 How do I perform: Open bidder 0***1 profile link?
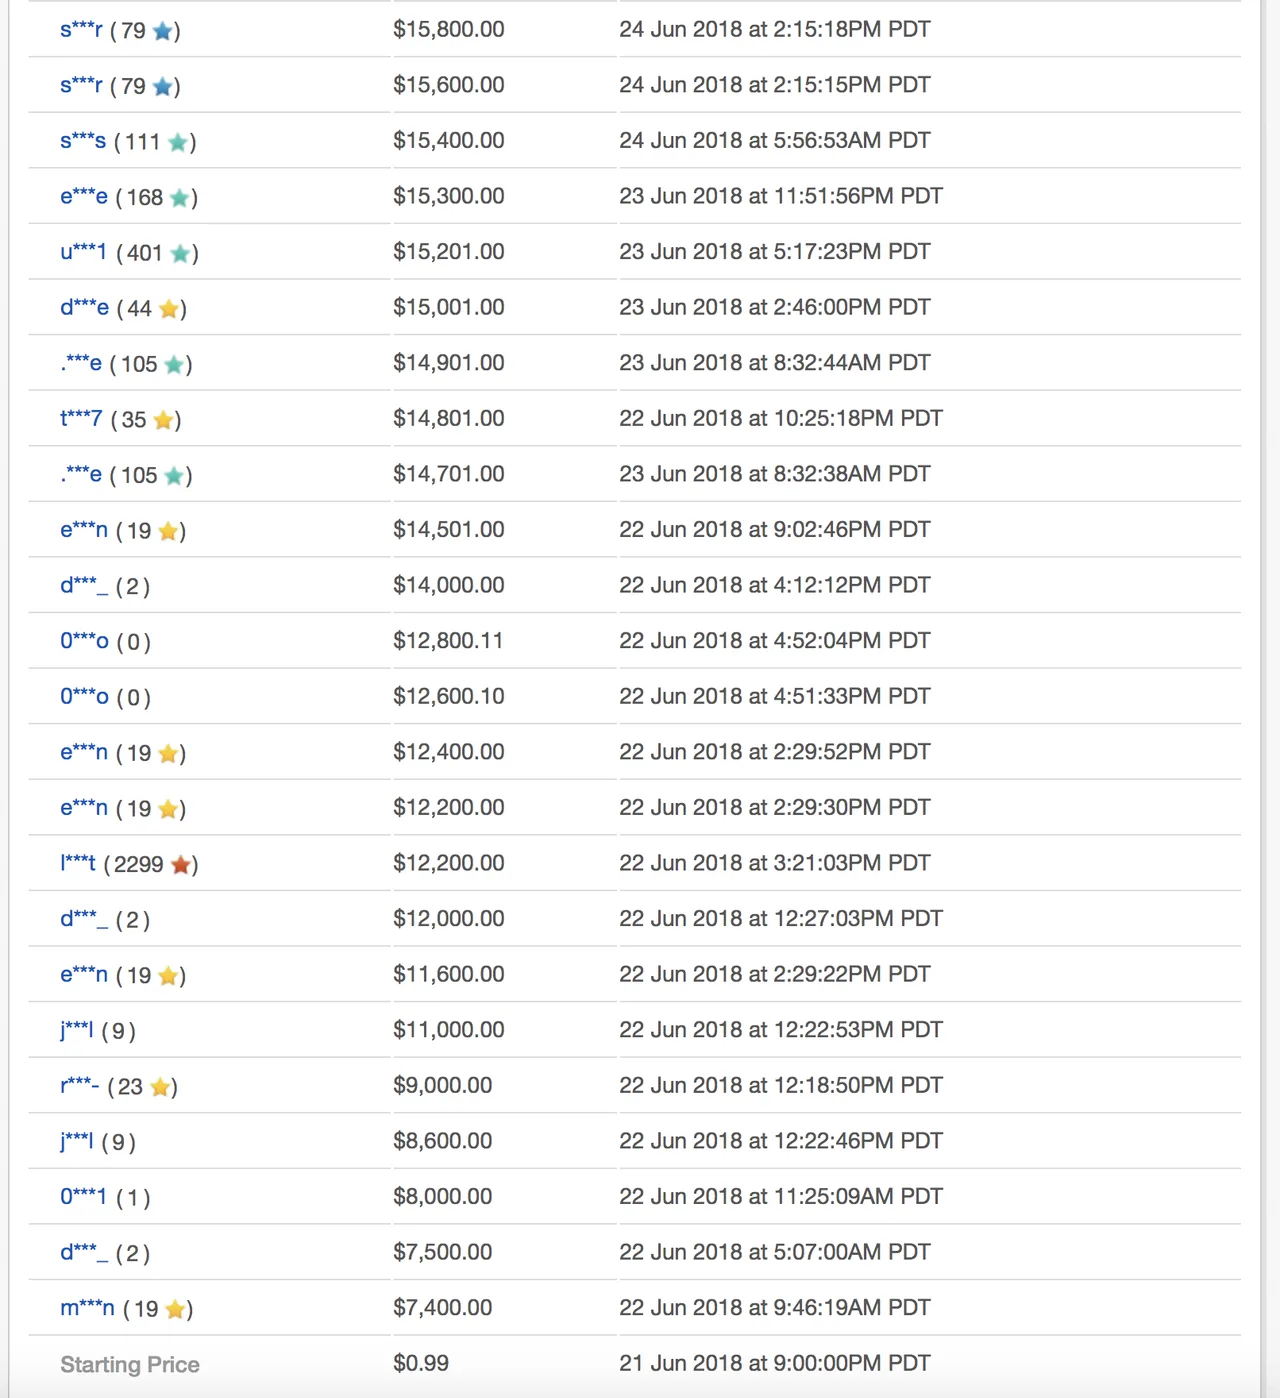83,1197
